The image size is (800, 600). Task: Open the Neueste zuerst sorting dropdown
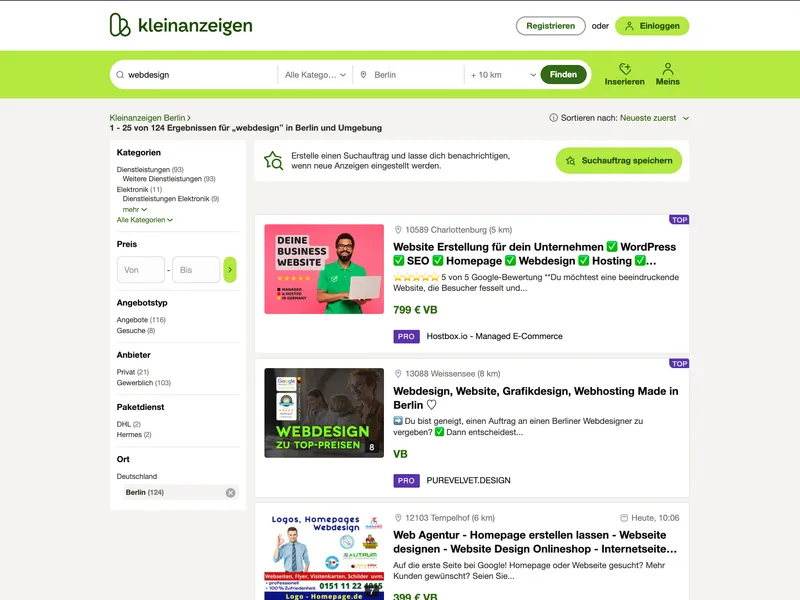(x=655, y=118)
